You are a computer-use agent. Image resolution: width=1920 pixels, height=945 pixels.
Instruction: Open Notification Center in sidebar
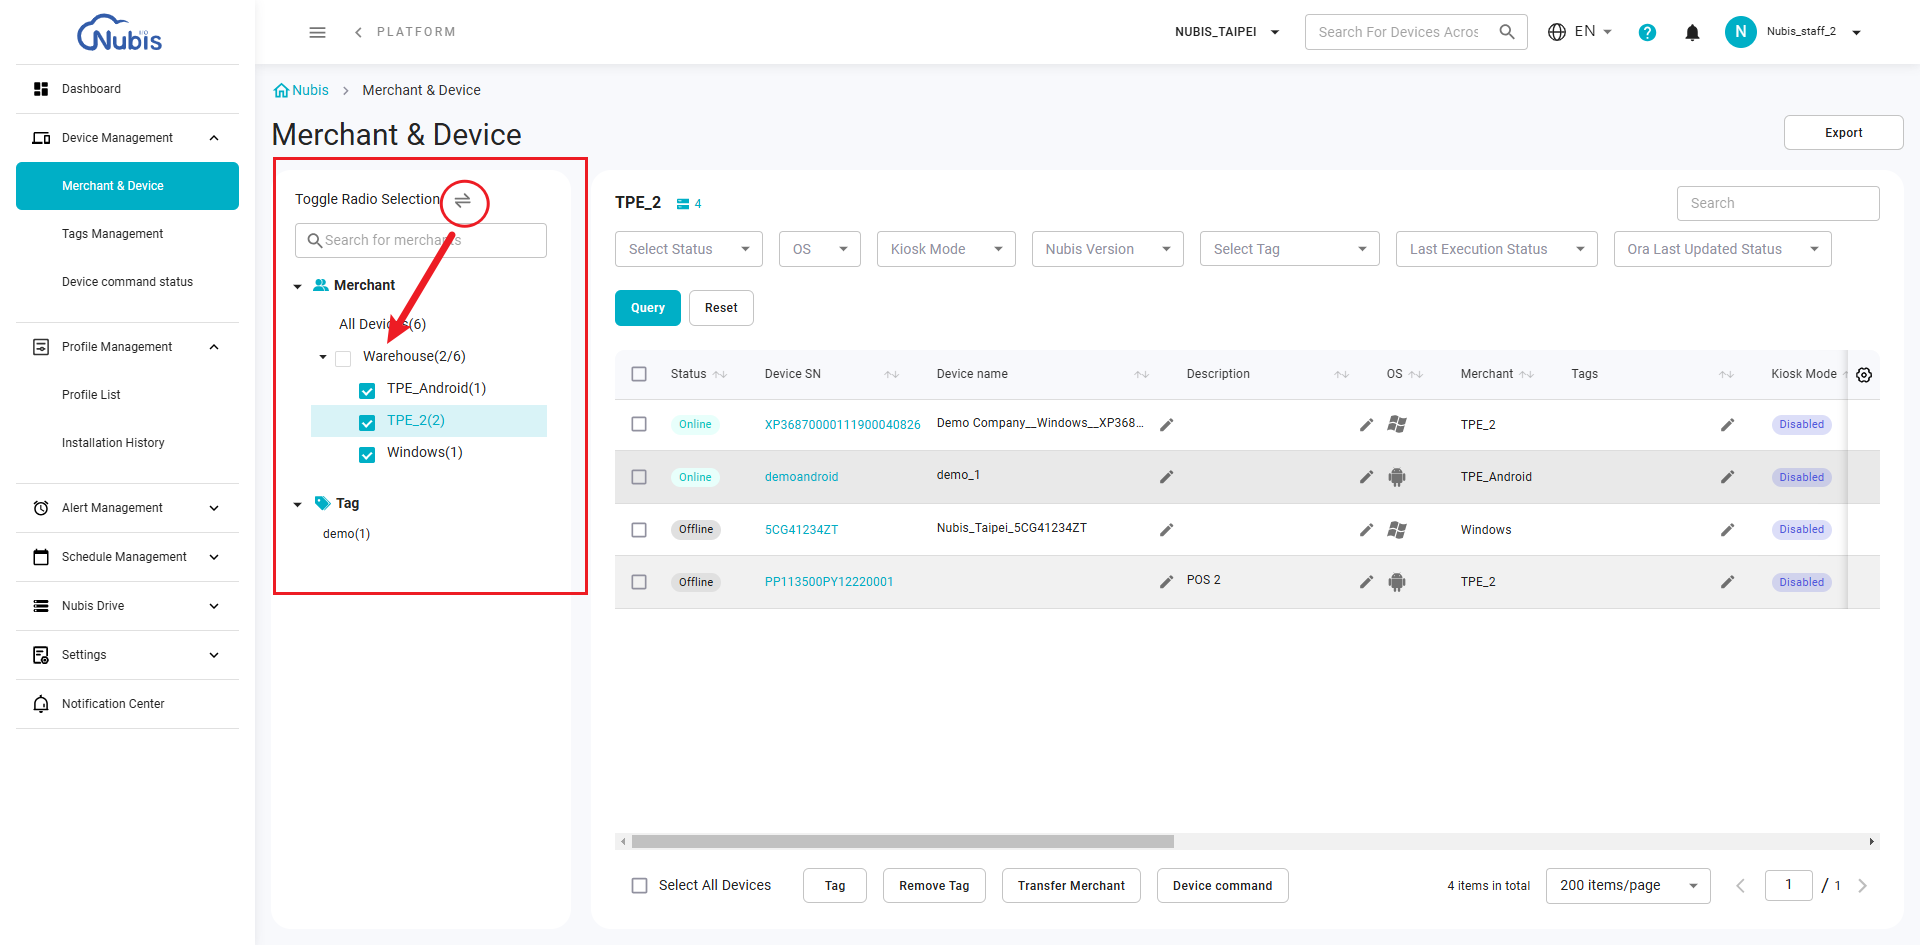coord(127,704)
